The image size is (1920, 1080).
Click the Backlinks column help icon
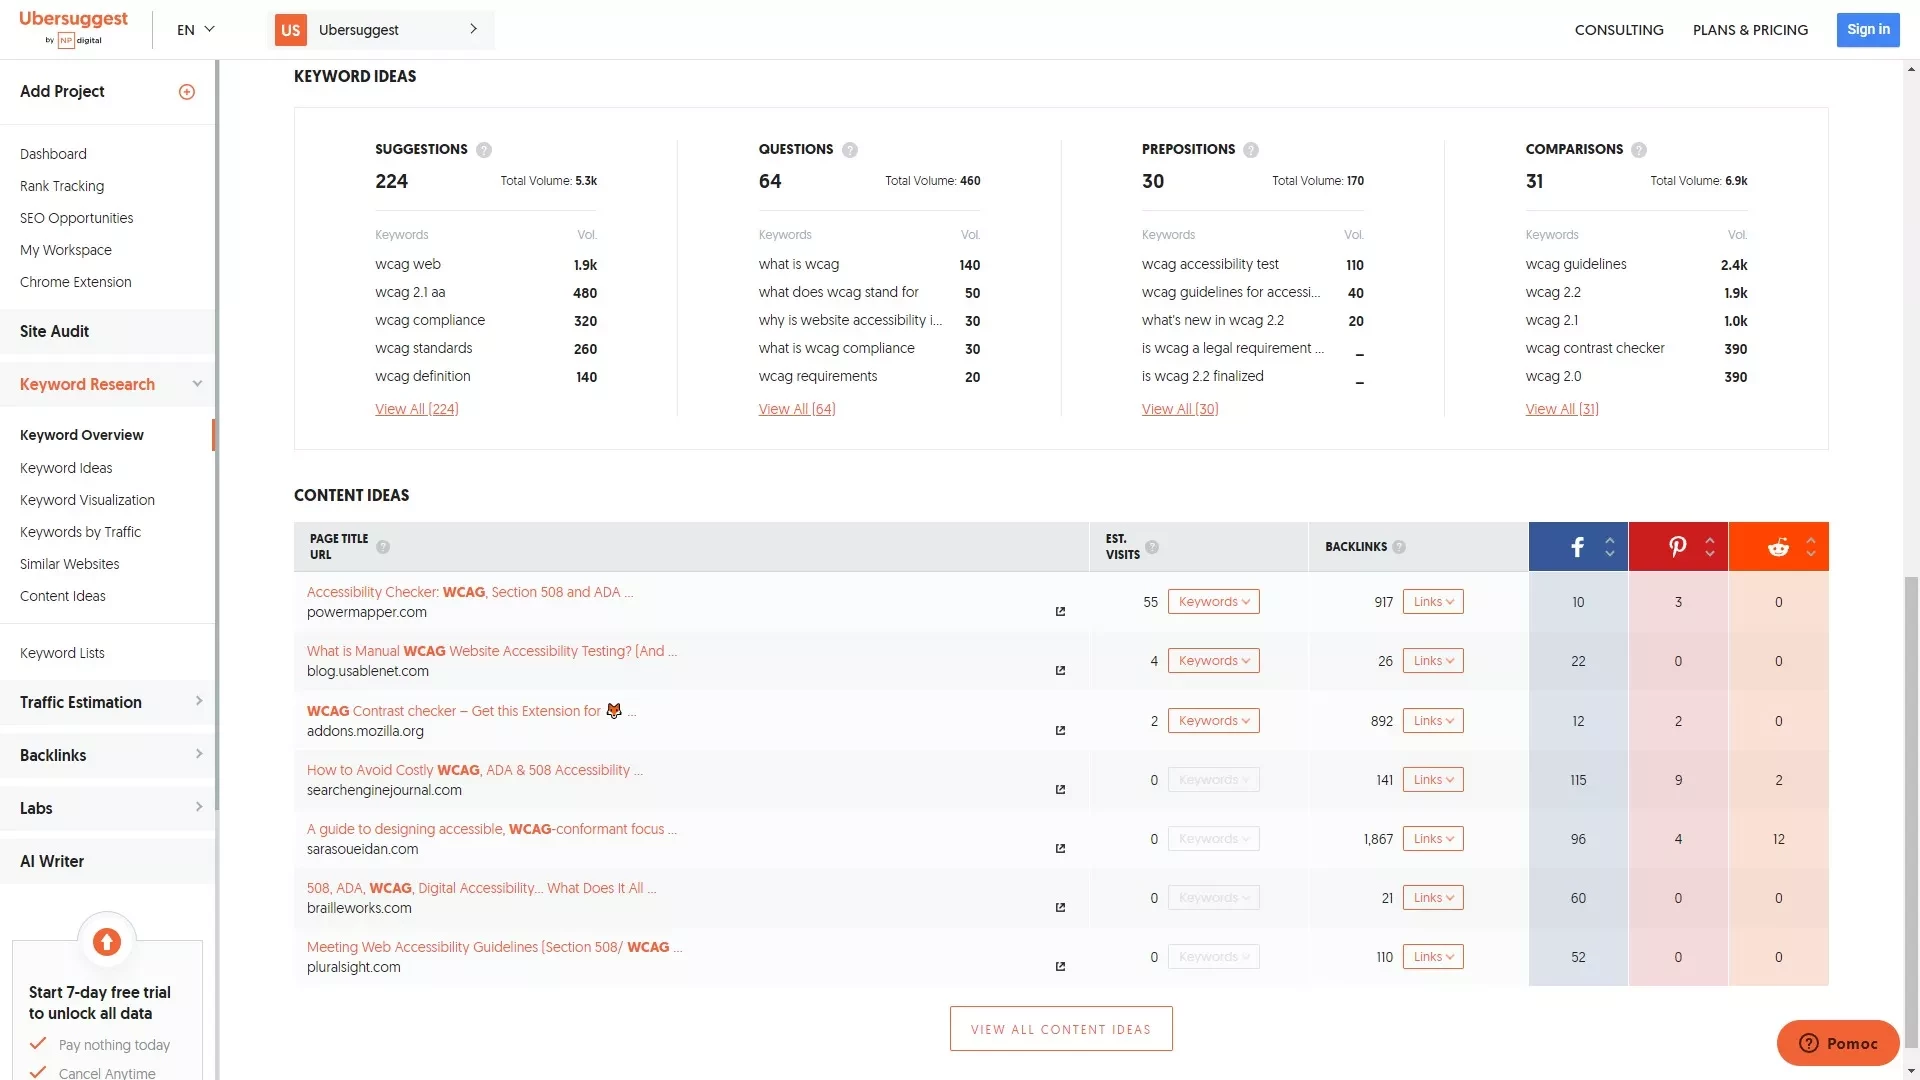click(1399, 547)
